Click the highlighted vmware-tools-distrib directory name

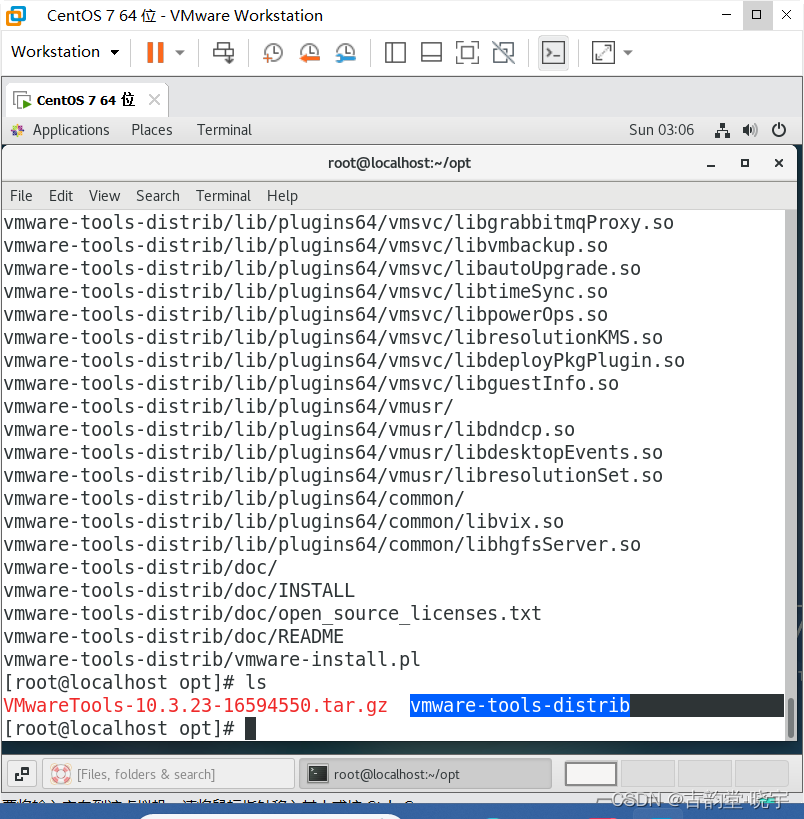click(520, 705)
